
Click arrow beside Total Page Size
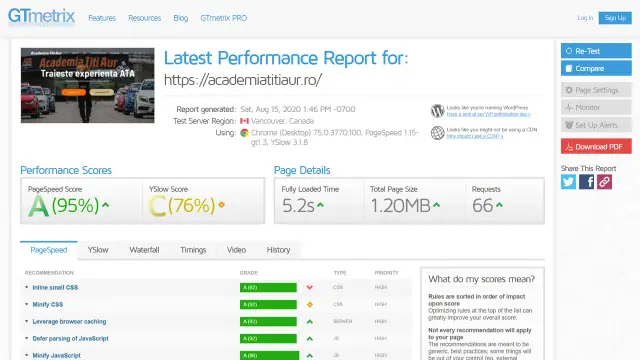[x=436, y=205]
